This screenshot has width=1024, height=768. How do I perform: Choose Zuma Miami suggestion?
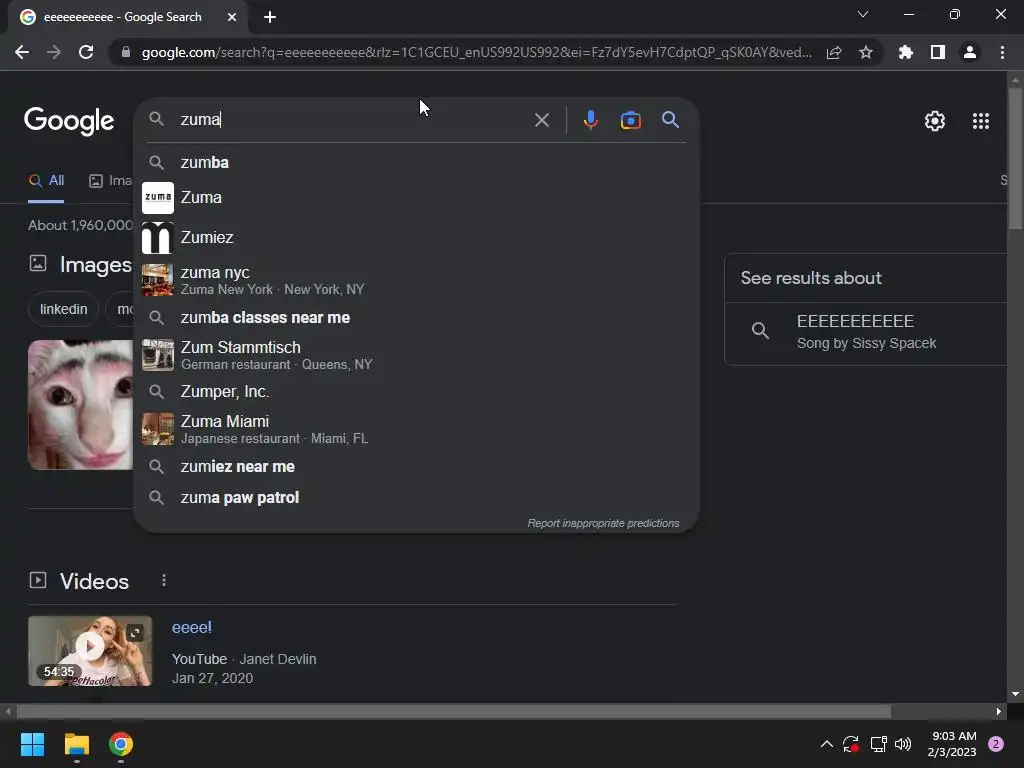(416, 429)
